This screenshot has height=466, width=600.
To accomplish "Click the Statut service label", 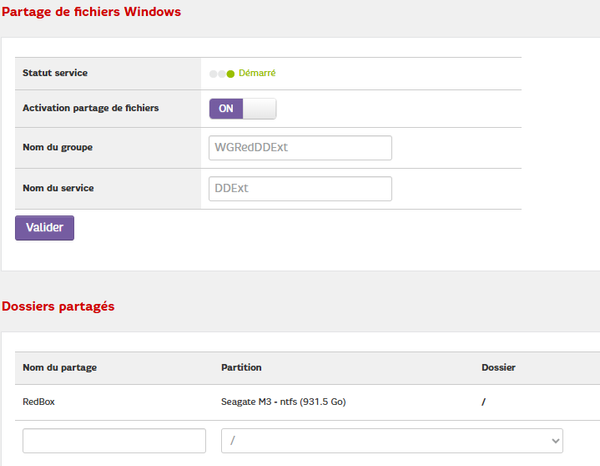I will tap(54, 73).
